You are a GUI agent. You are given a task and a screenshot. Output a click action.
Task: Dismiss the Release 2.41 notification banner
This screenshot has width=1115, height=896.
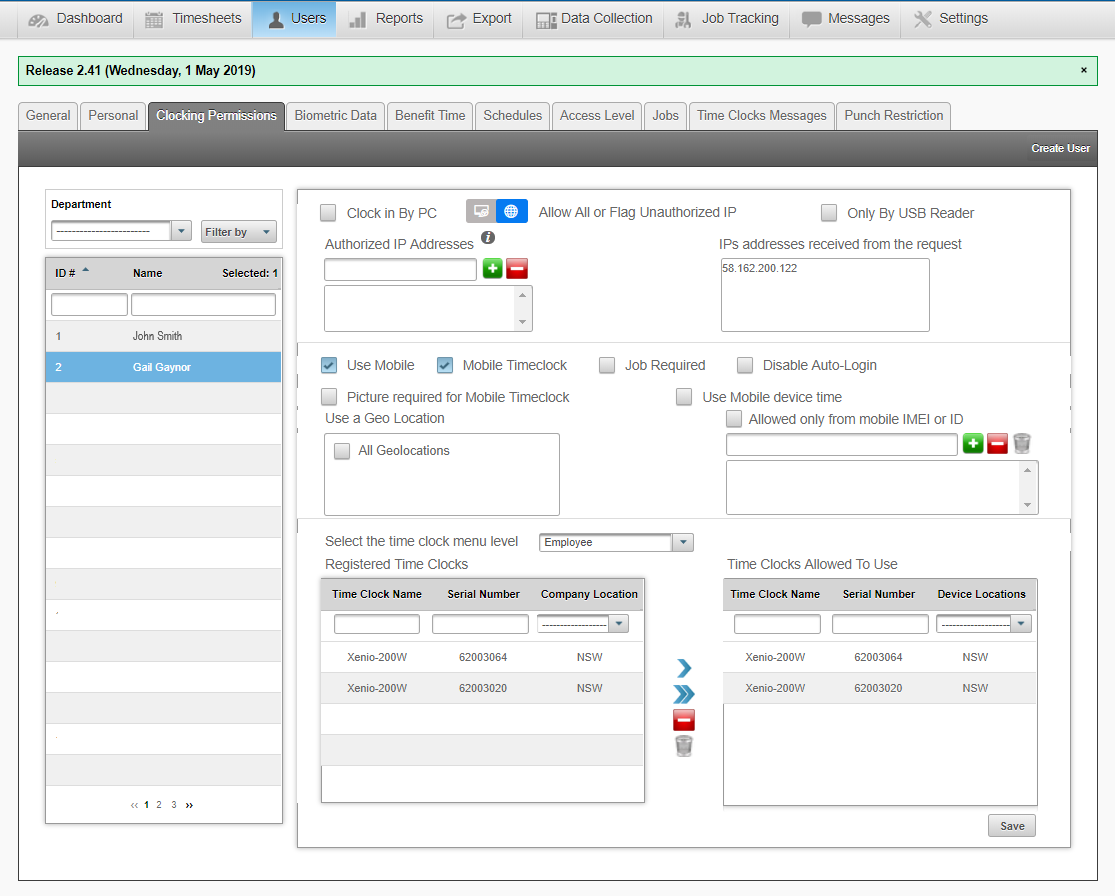(1084, 70)
